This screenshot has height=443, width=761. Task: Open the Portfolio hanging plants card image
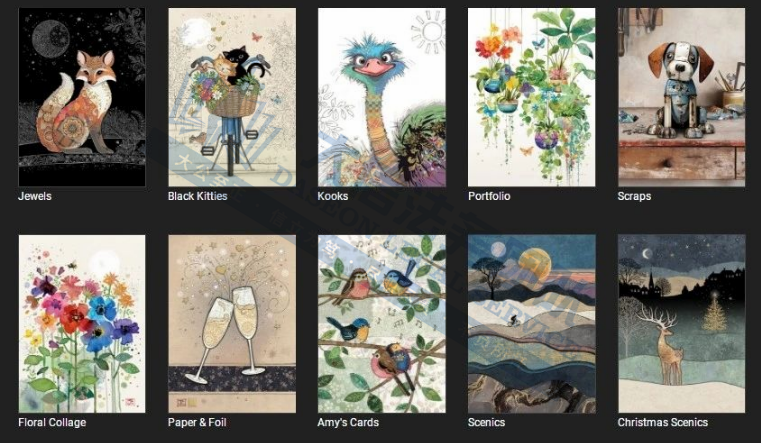531,97
